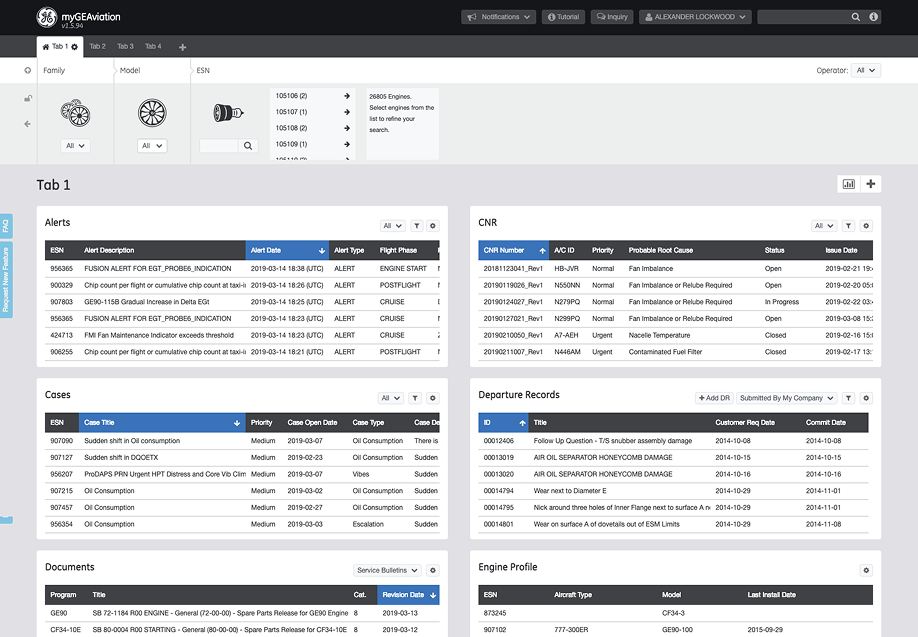This screenshot has width=918, height=637.
Task: Open the Tutorial button in the header
Action: point(563,17)
